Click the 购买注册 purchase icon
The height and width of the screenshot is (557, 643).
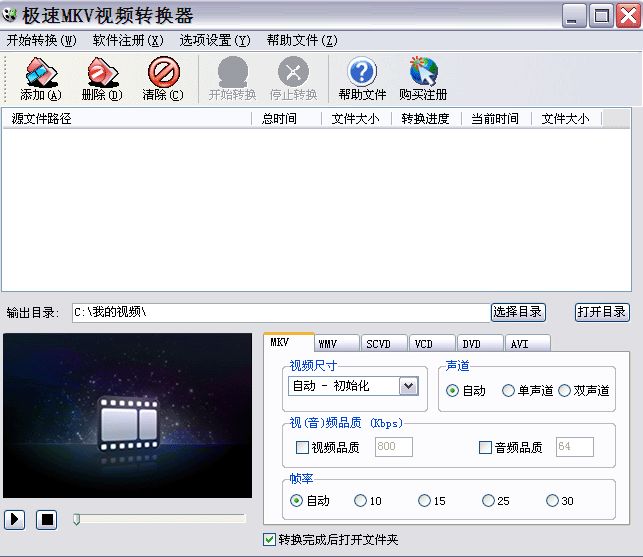point(423,72)
